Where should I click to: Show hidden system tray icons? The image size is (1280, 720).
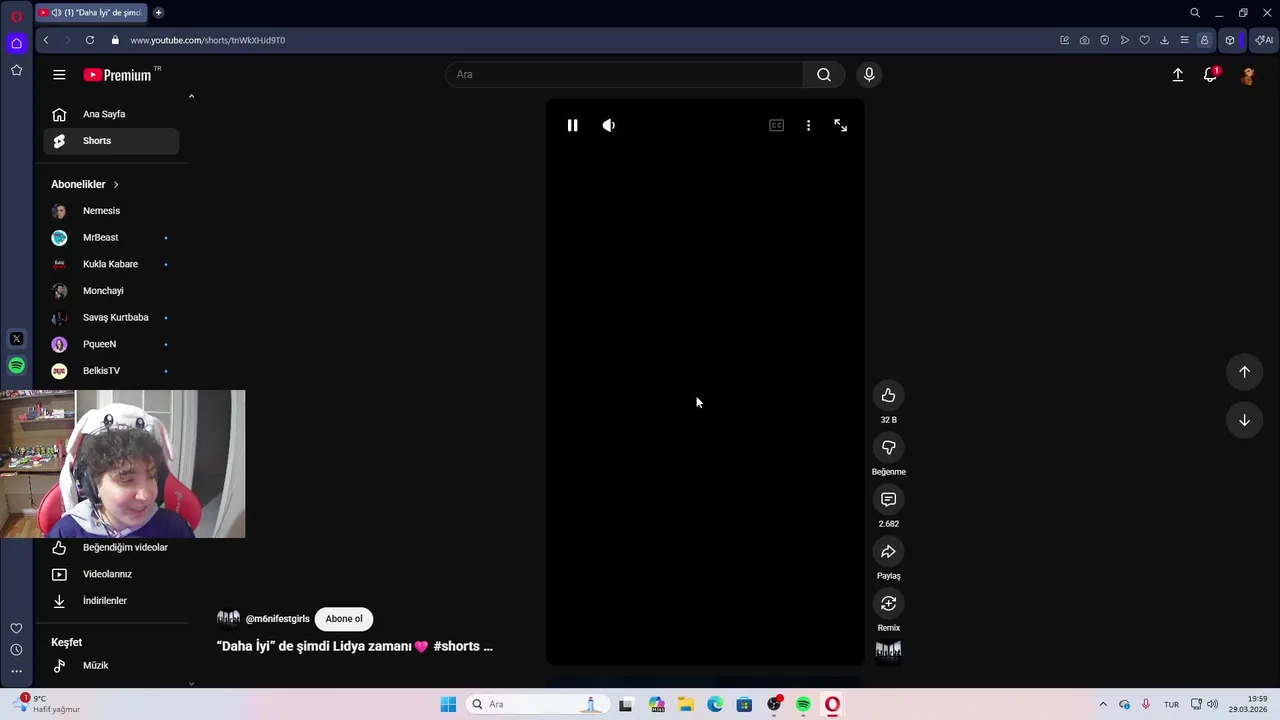(x=1103, y=704)
